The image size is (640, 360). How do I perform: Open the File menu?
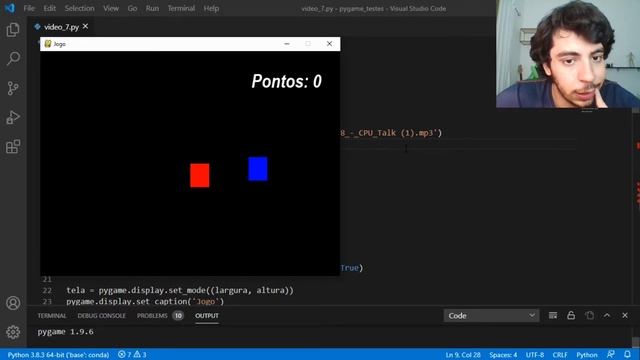tap(29, 8)
